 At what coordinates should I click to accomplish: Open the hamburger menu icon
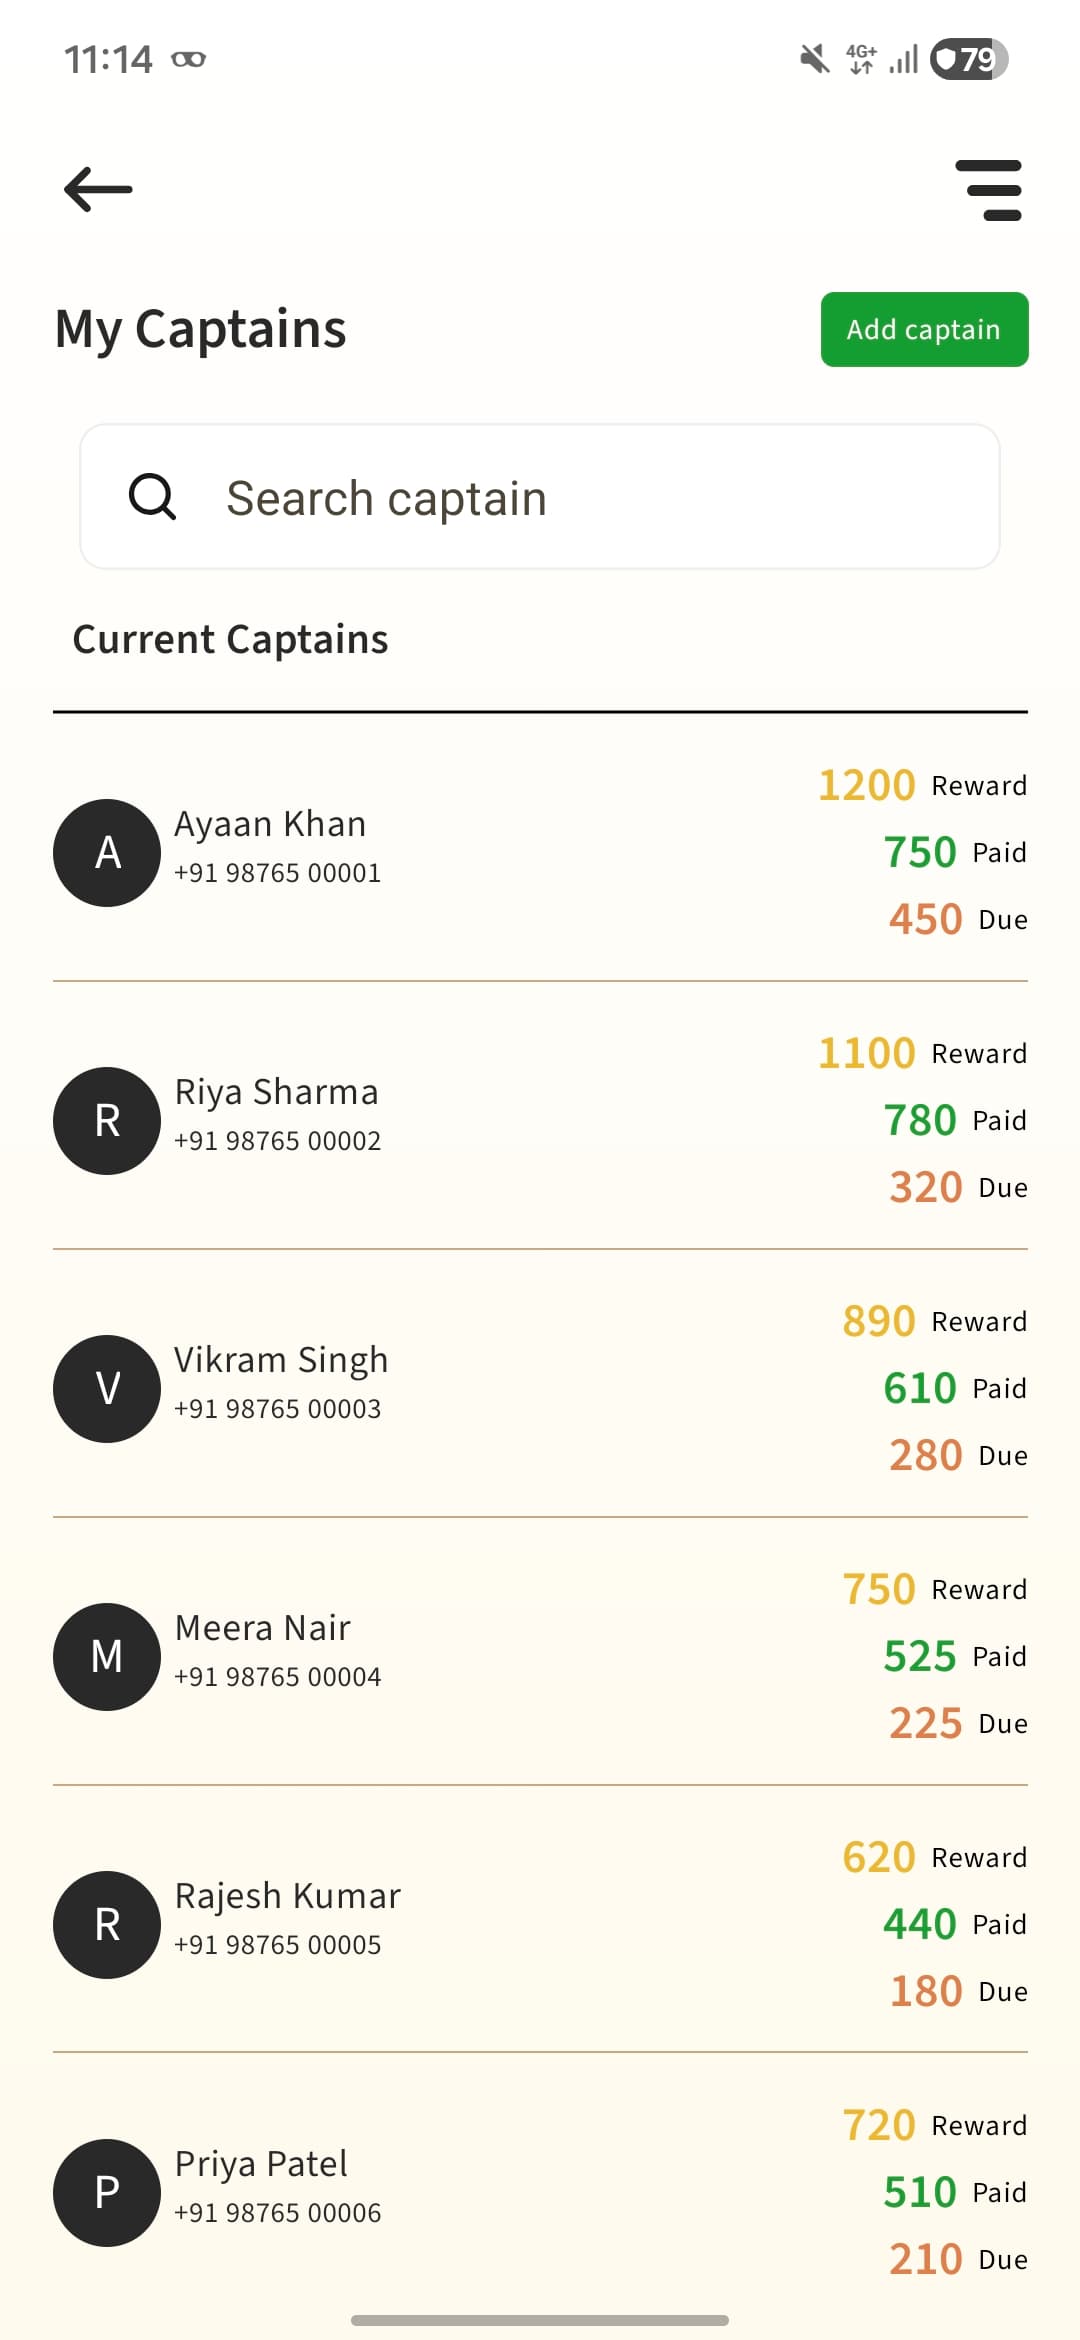[988, 190]
